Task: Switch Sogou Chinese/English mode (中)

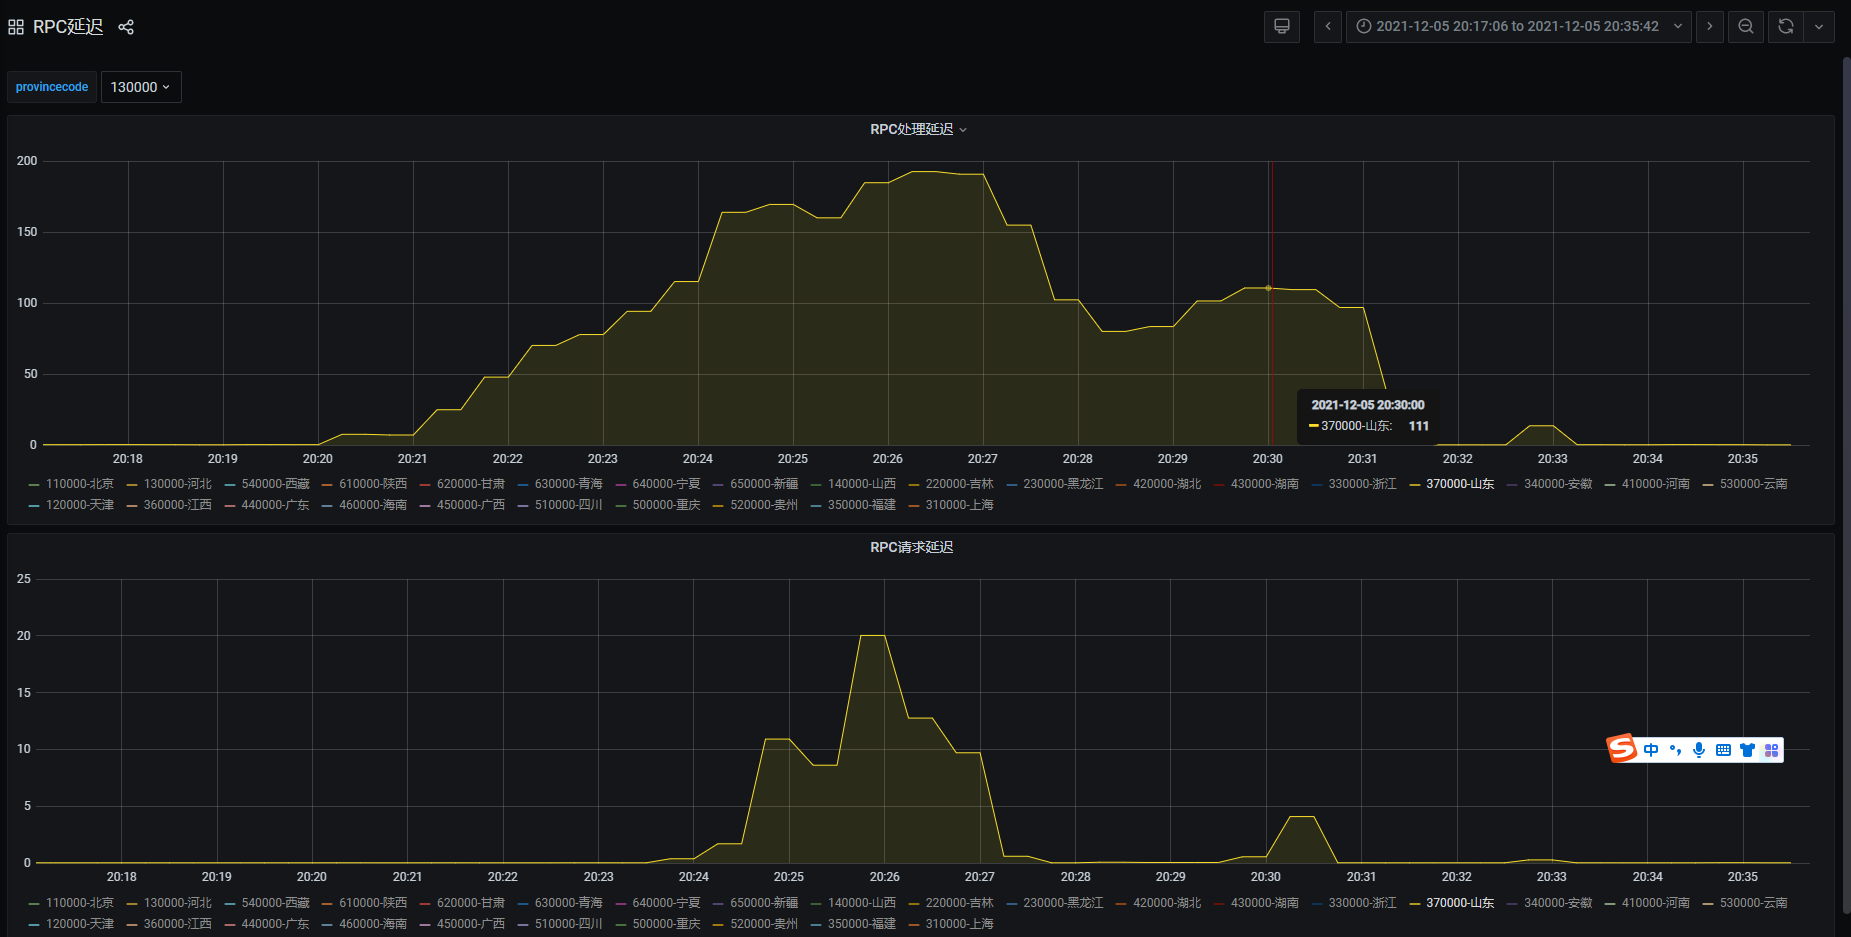Action: tap(1651, 750)
